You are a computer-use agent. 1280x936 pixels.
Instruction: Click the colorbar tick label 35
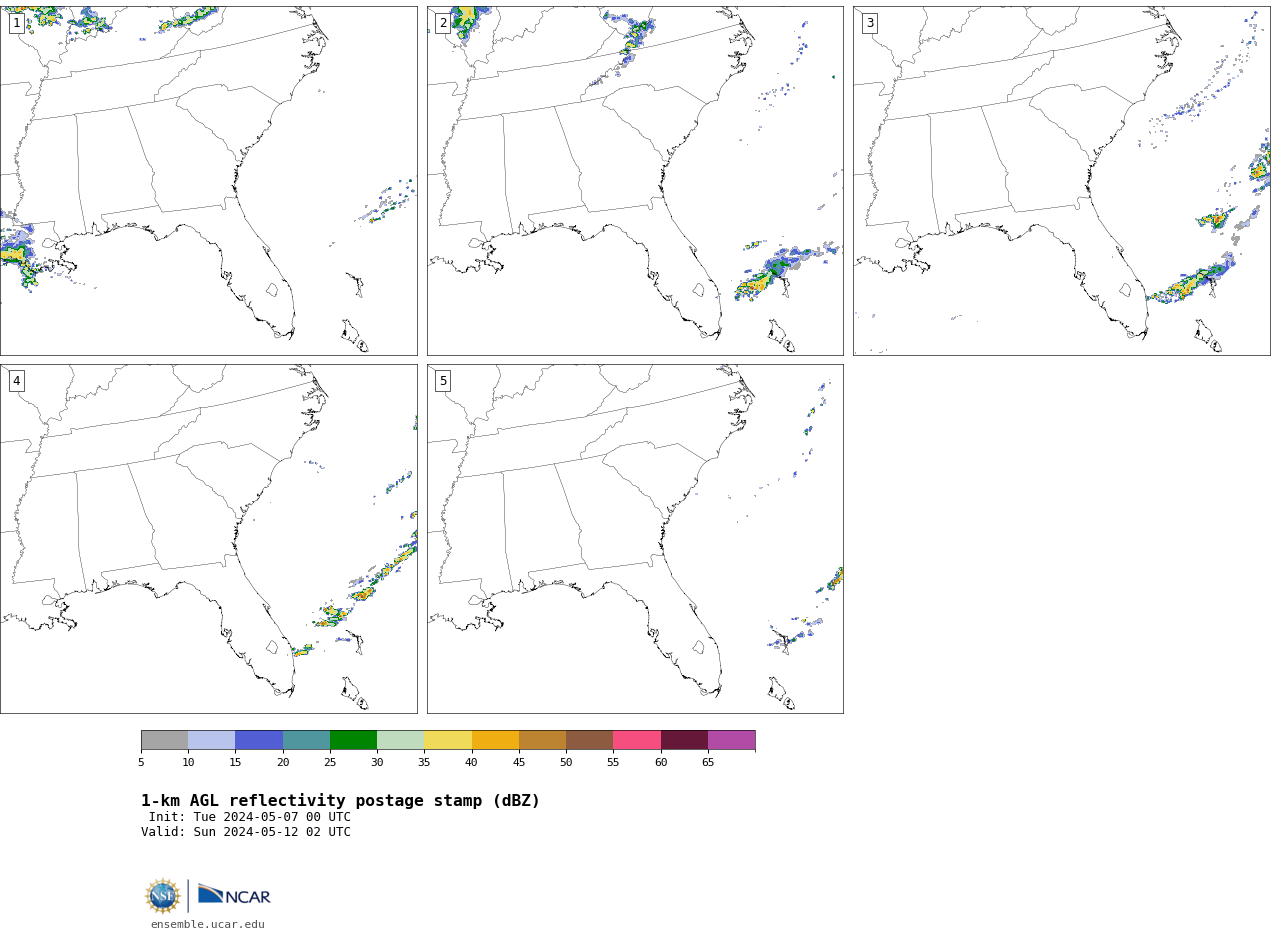coord(424,763)
